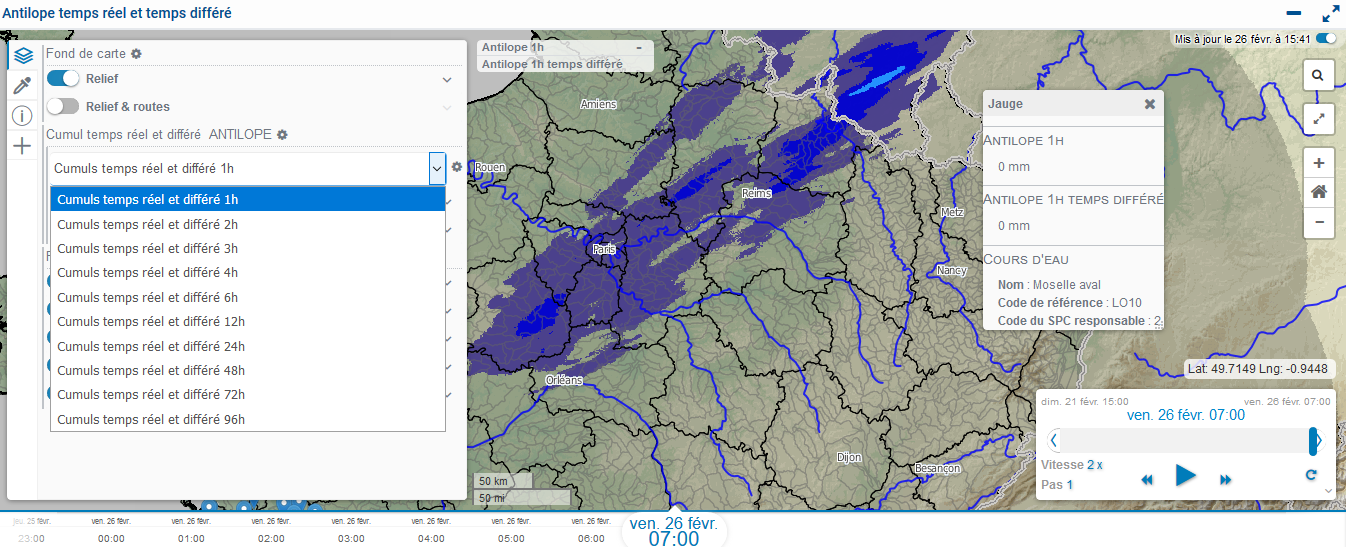Image resolution: width=1347 pixels, height=547 pixels.
Task: Collapse the cumul duration dropdown arrow
Action: (x=437, y=169)
